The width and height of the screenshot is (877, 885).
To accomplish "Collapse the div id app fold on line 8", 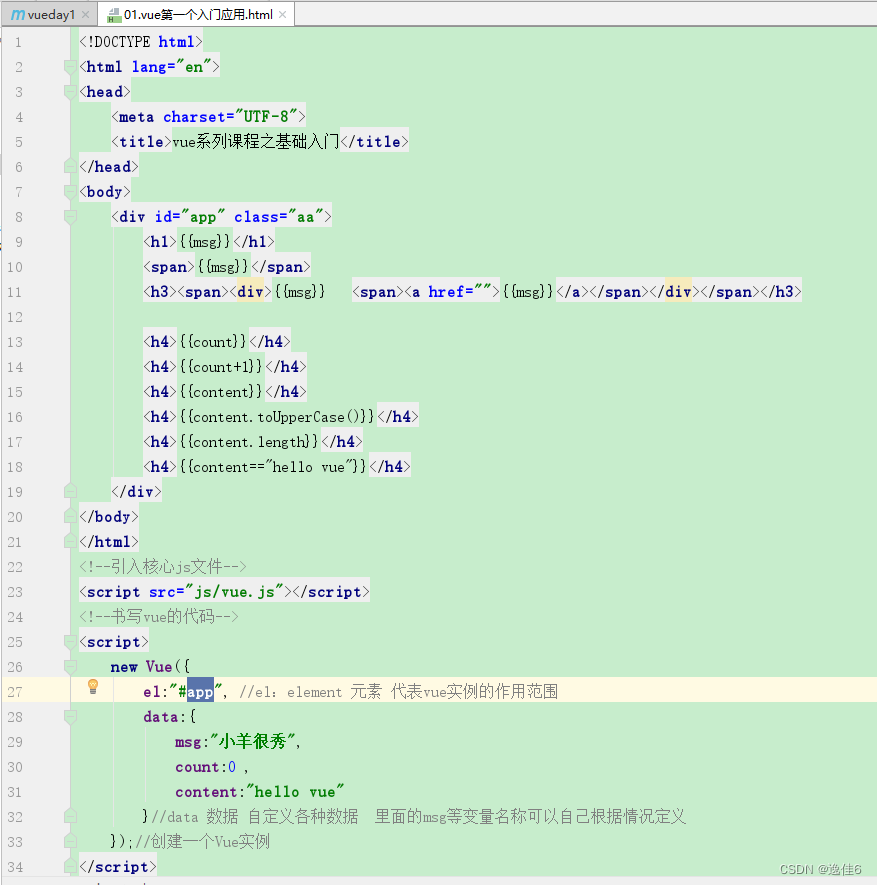I will point(70,217).
